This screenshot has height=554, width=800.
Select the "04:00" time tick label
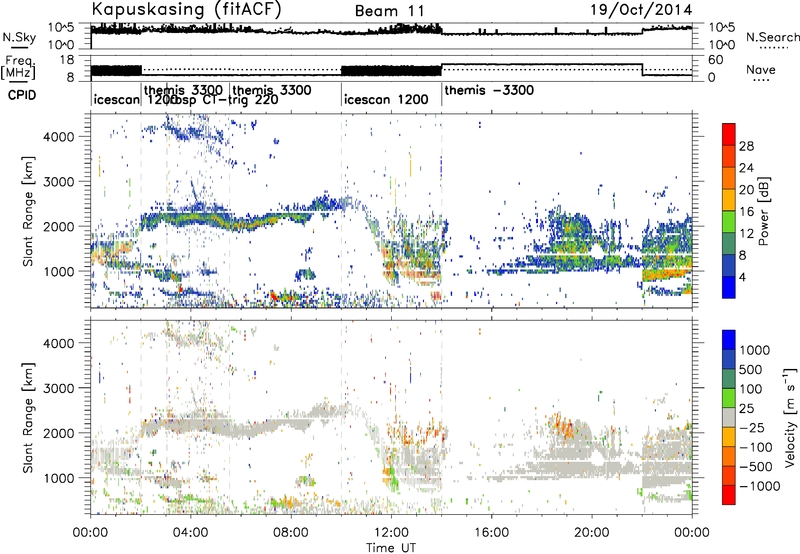click(x=191, y=533)
